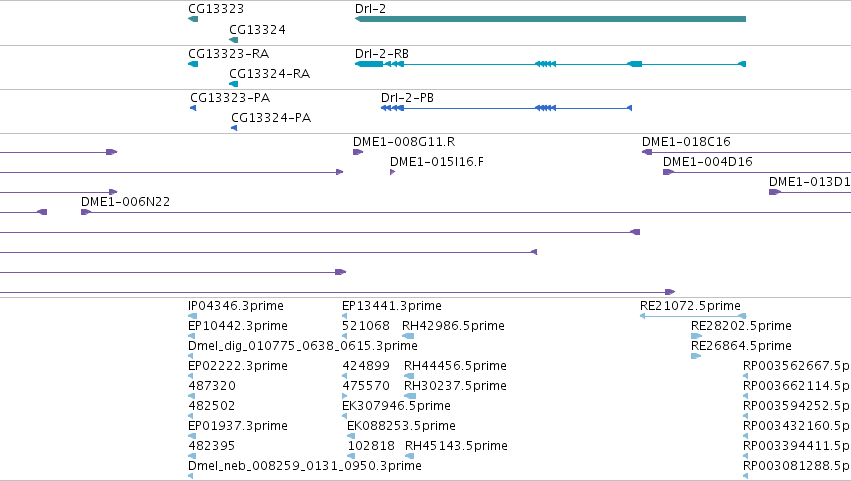The image size is (851, 481).
Task: Select the CG13324-RA transcript label
Action: pos(269,74)
